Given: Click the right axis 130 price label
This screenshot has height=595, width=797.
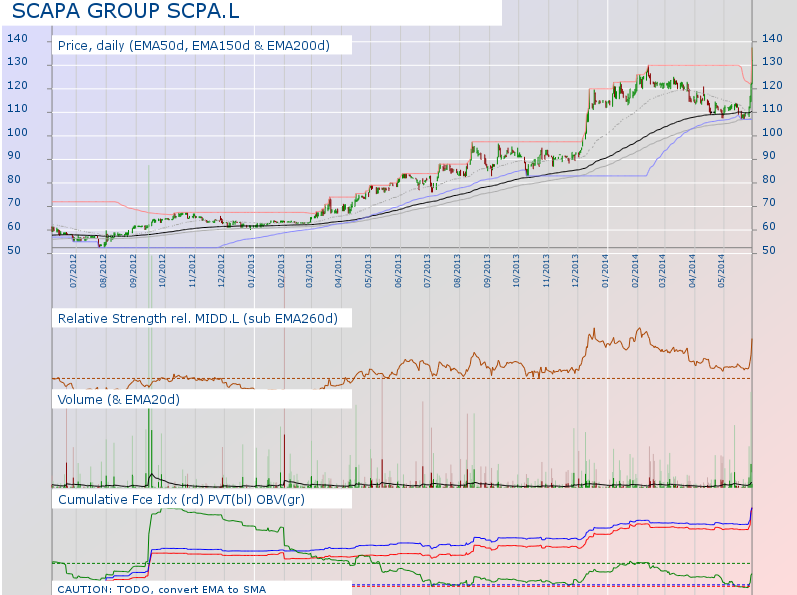Looking at the screenshot, I should coord(772,61).
